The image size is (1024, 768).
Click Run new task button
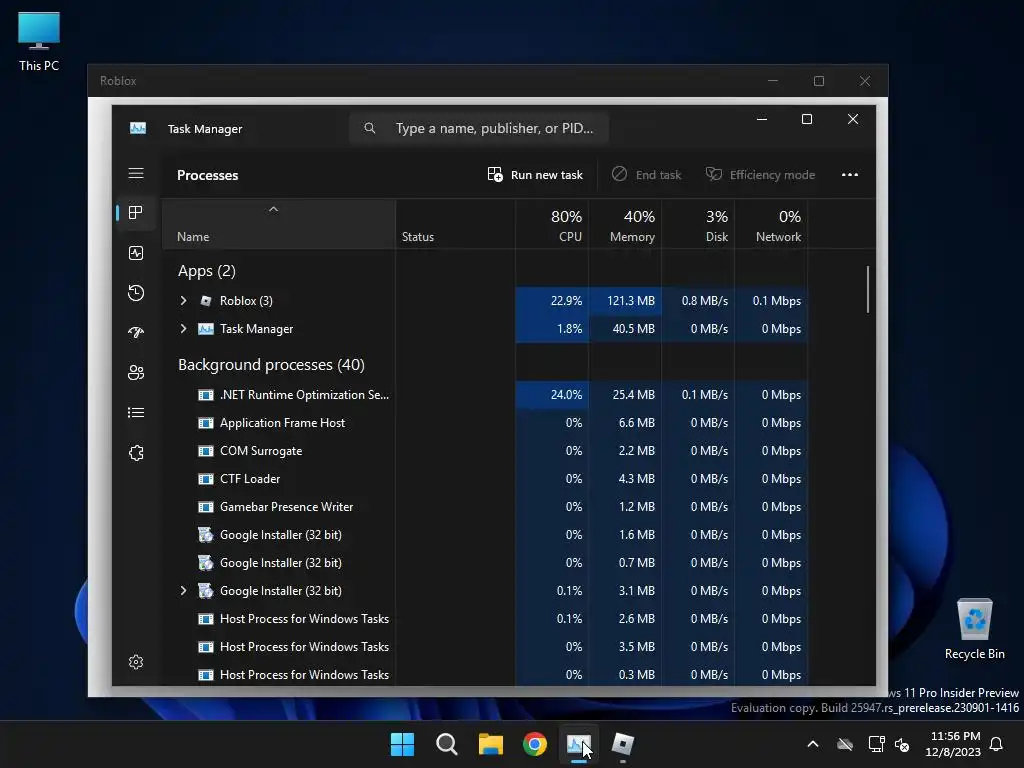[x=535, y=174]
